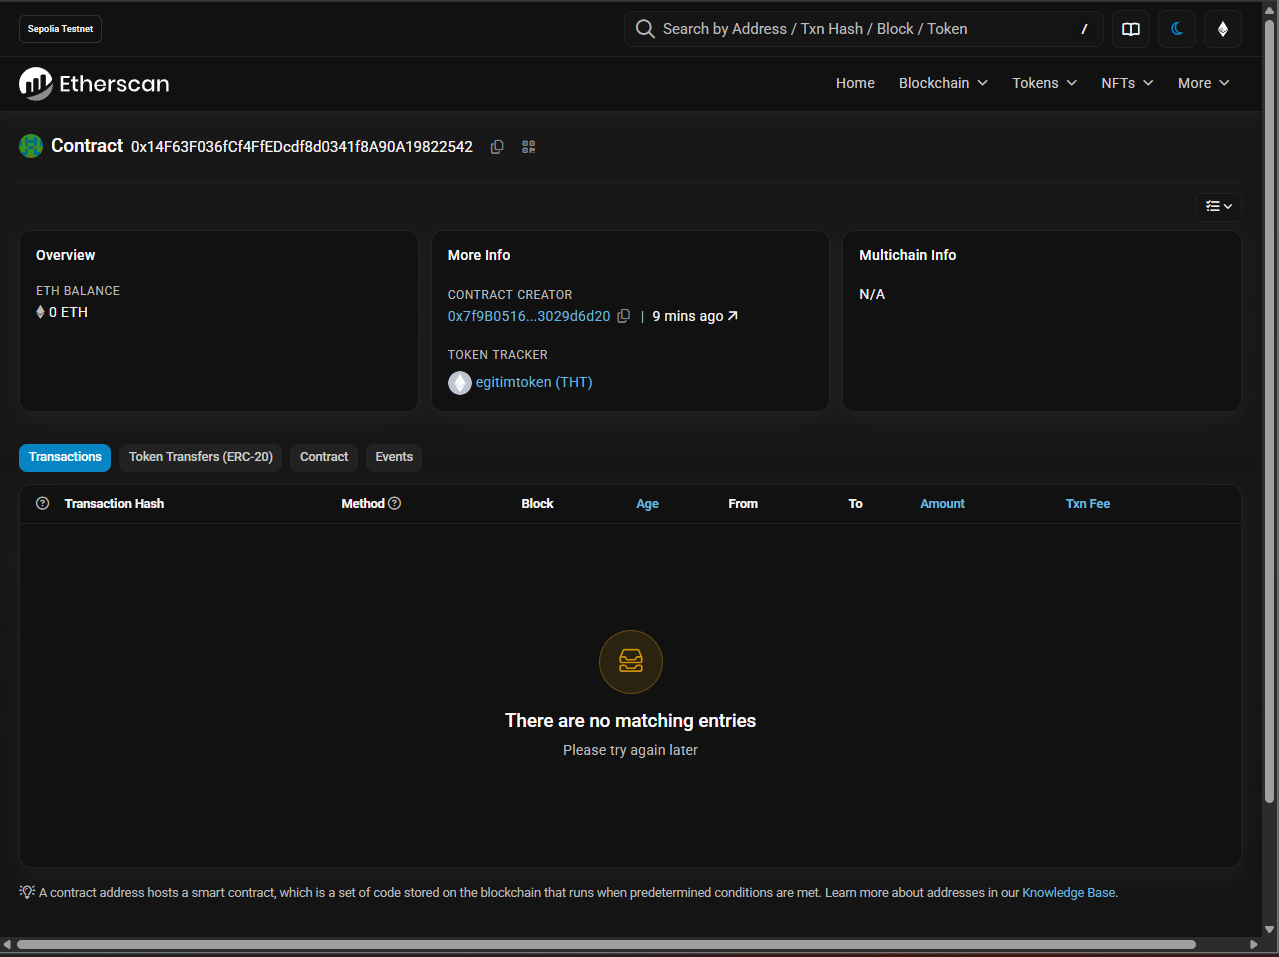Show the address QR code icon

[529, 147]
